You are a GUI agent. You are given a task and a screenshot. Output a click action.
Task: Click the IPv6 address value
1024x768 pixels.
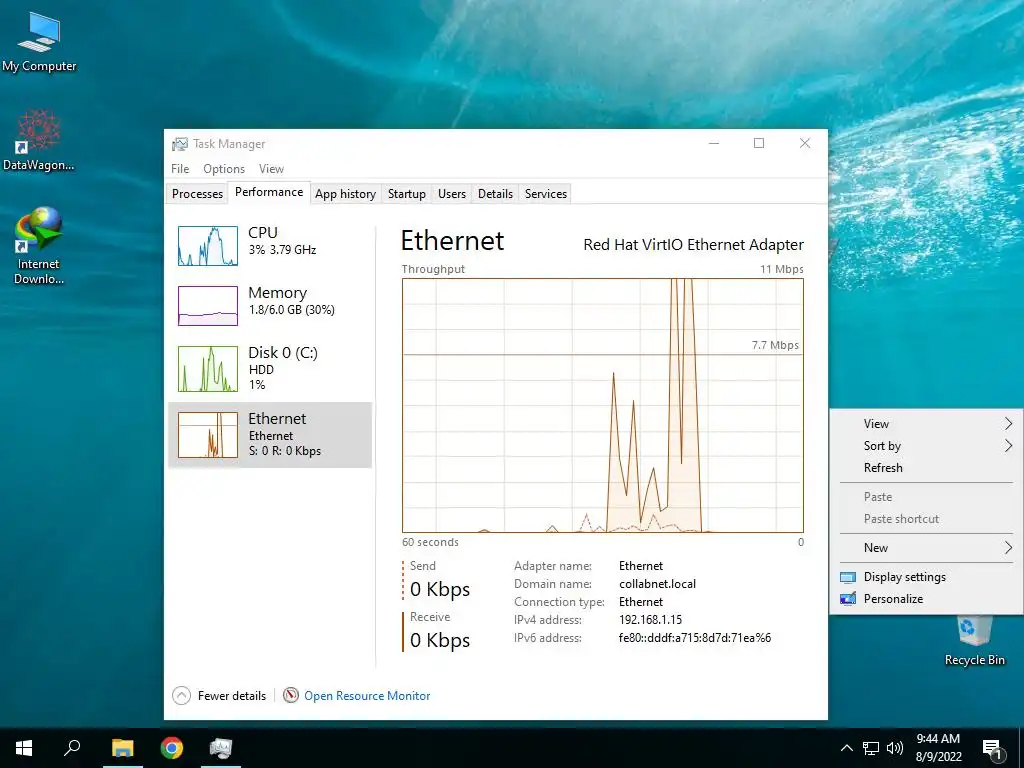(695, 637)
